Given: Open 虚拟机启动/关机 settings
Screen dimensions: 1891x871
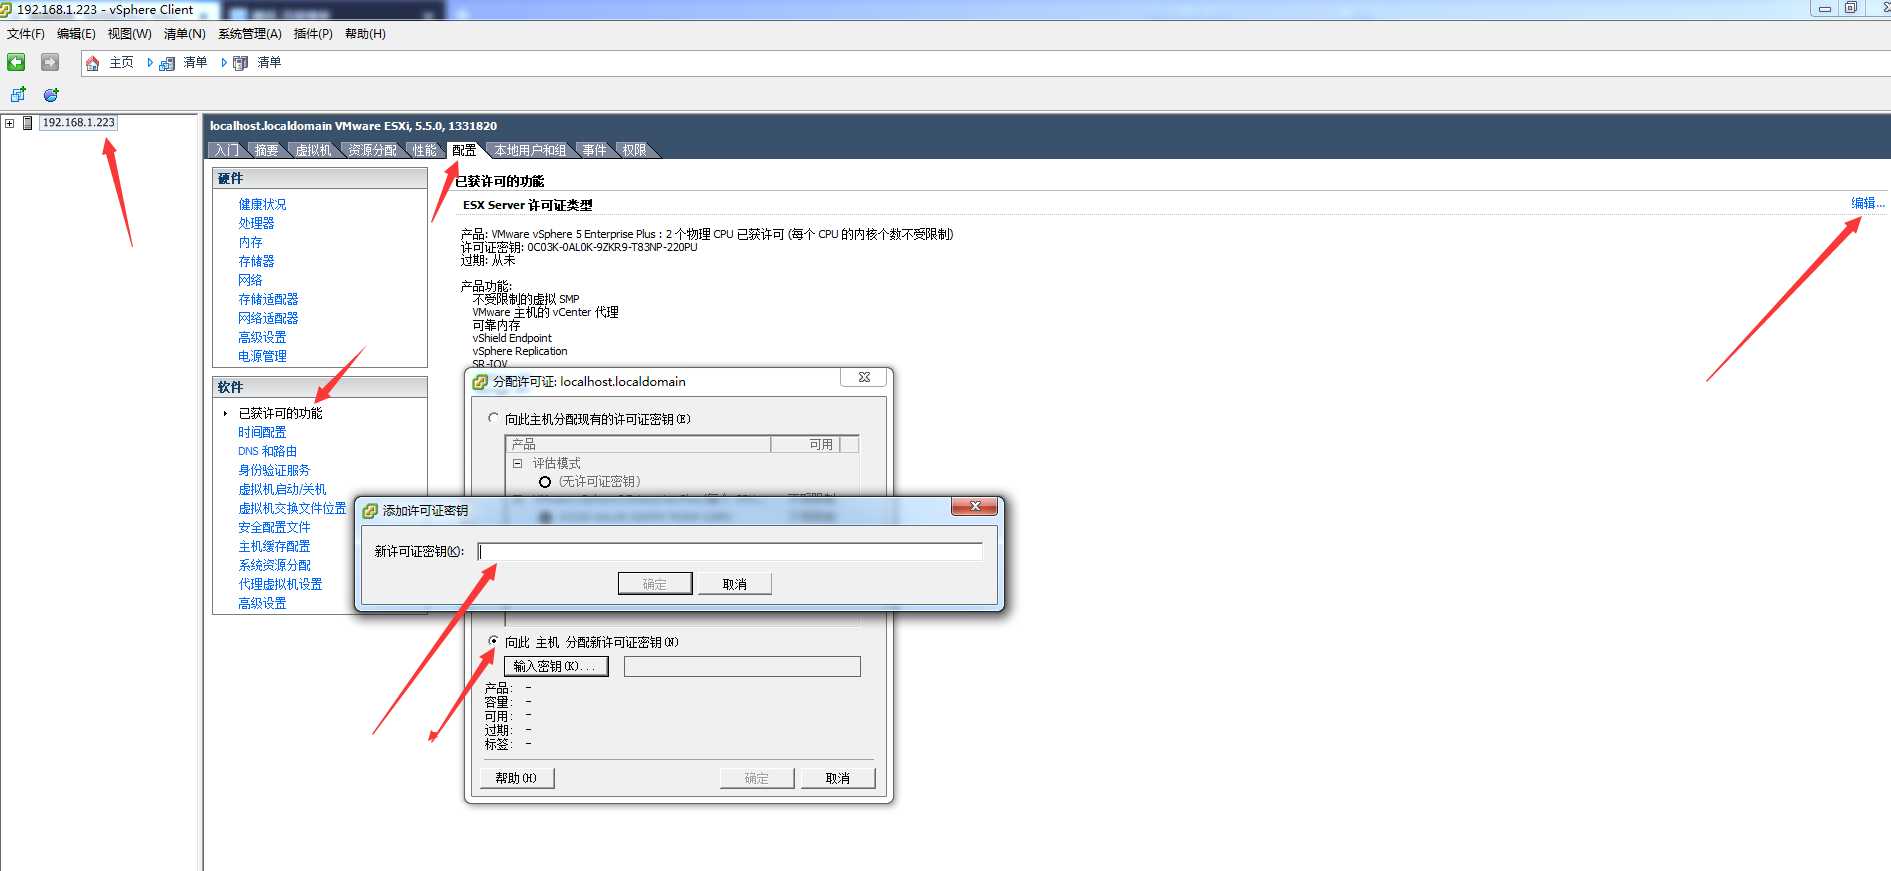Looking at the screenshot, I should 282,489.
